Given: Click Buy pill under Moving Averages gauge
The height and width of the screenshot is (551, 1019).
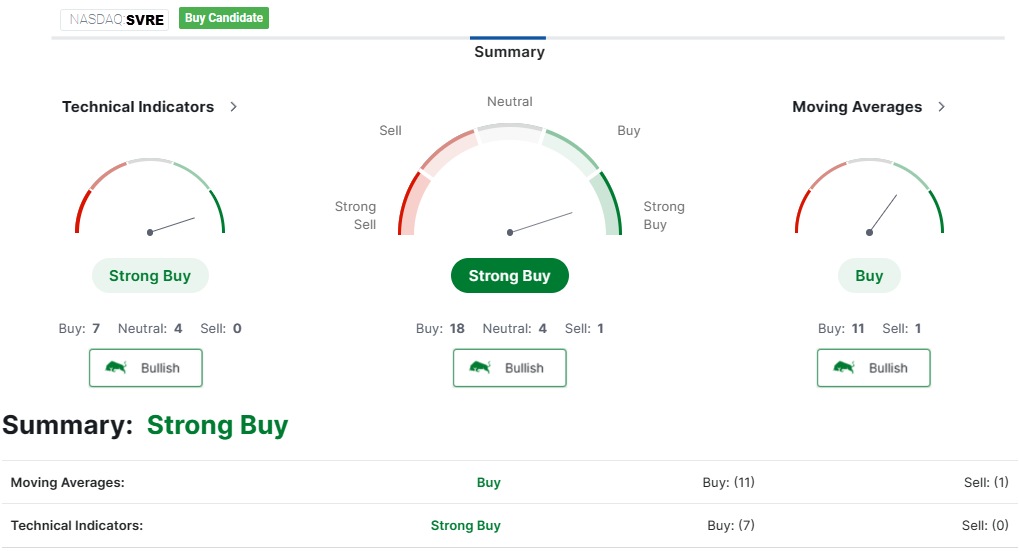Looking at the screenshot, I should 869,276.
